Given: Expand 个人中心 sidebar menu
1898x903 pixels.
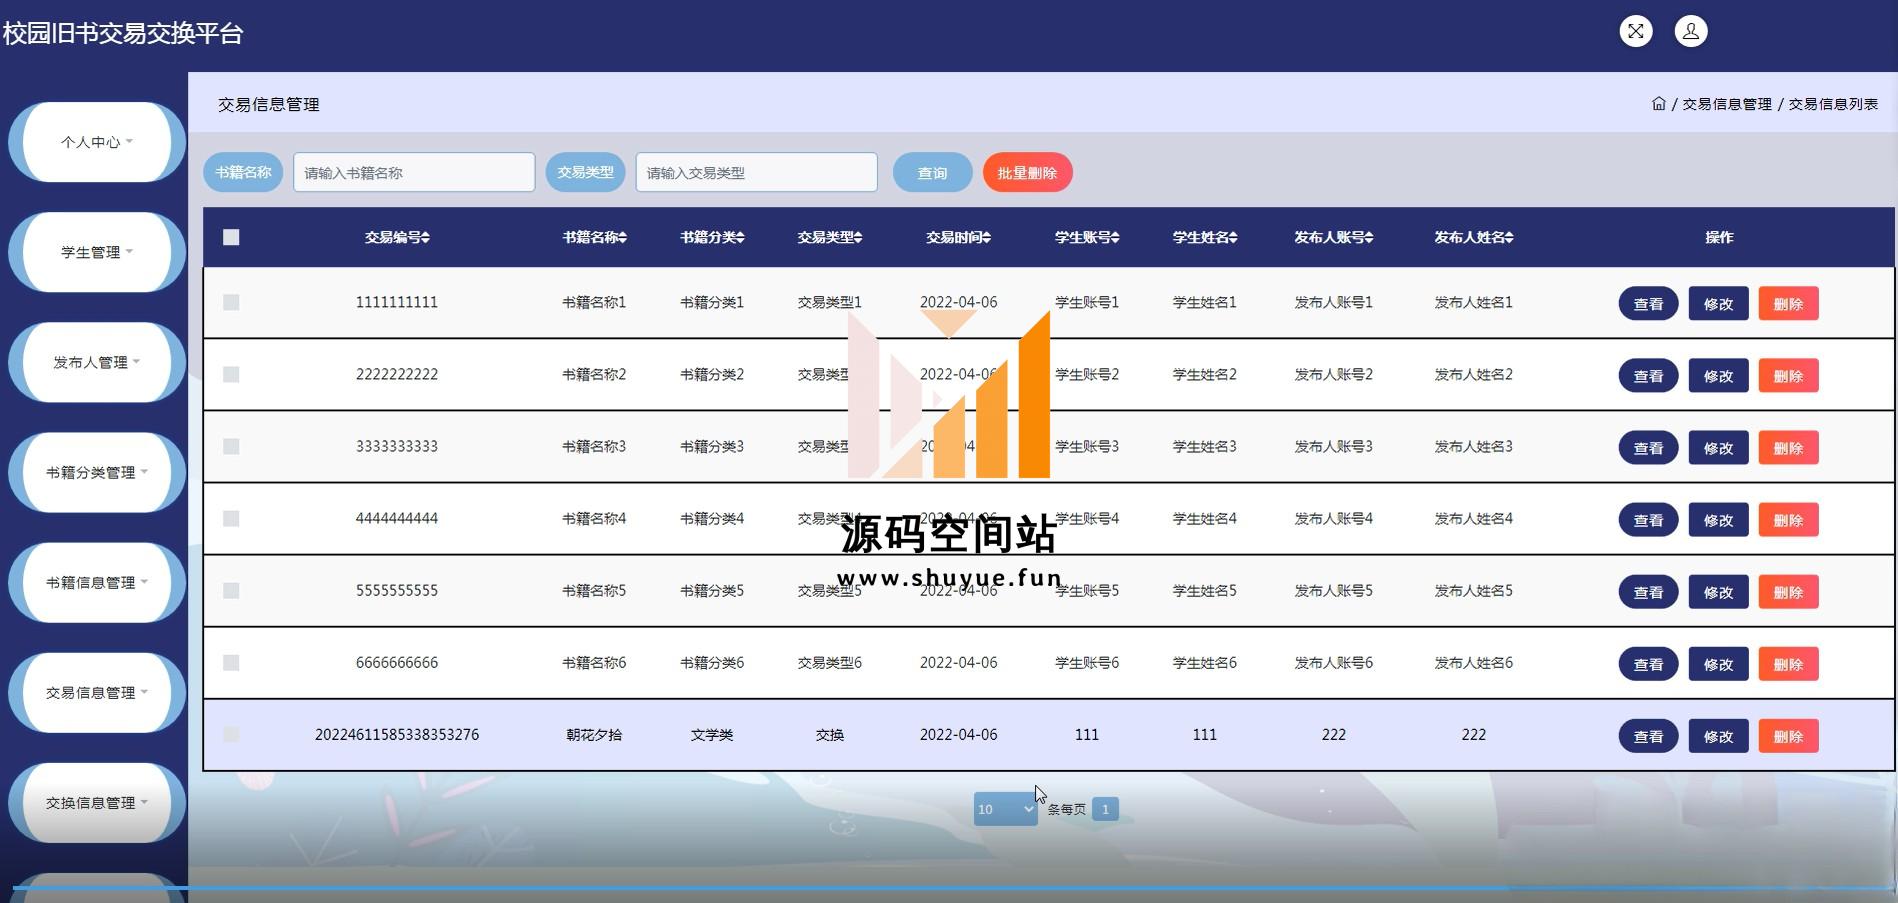Looking at the screenshot, I should pyautogui.click(x=97, y=142).
